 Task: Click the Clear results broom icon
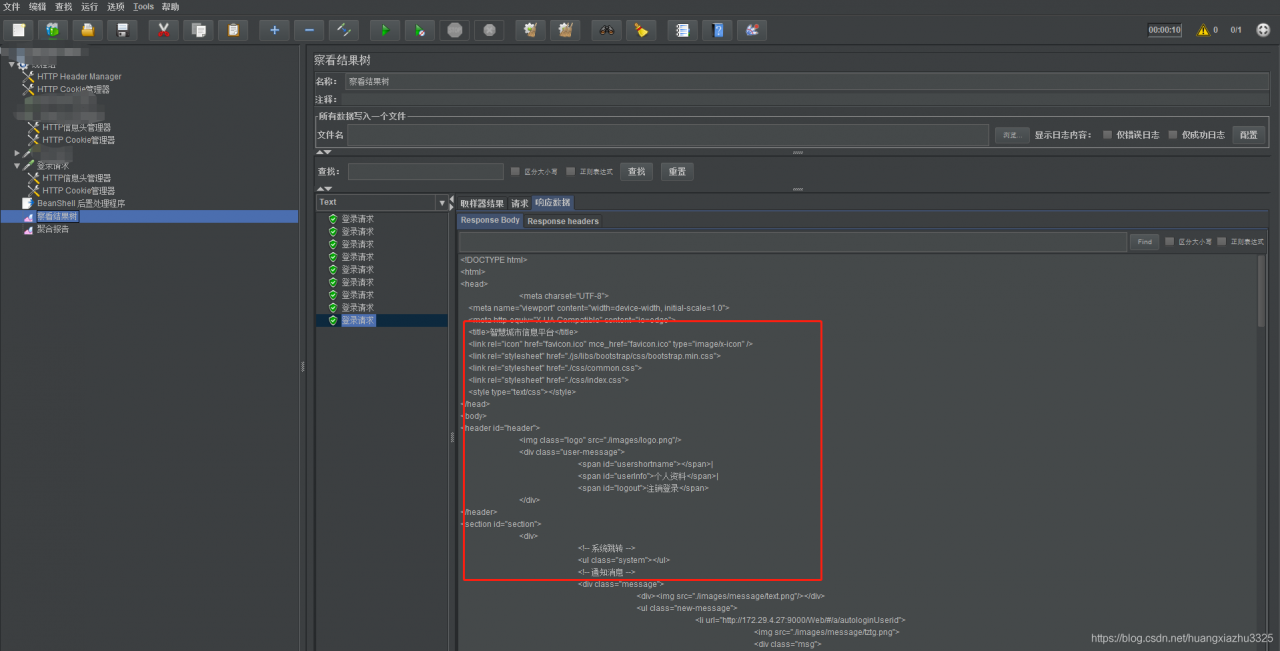(531, 29)
